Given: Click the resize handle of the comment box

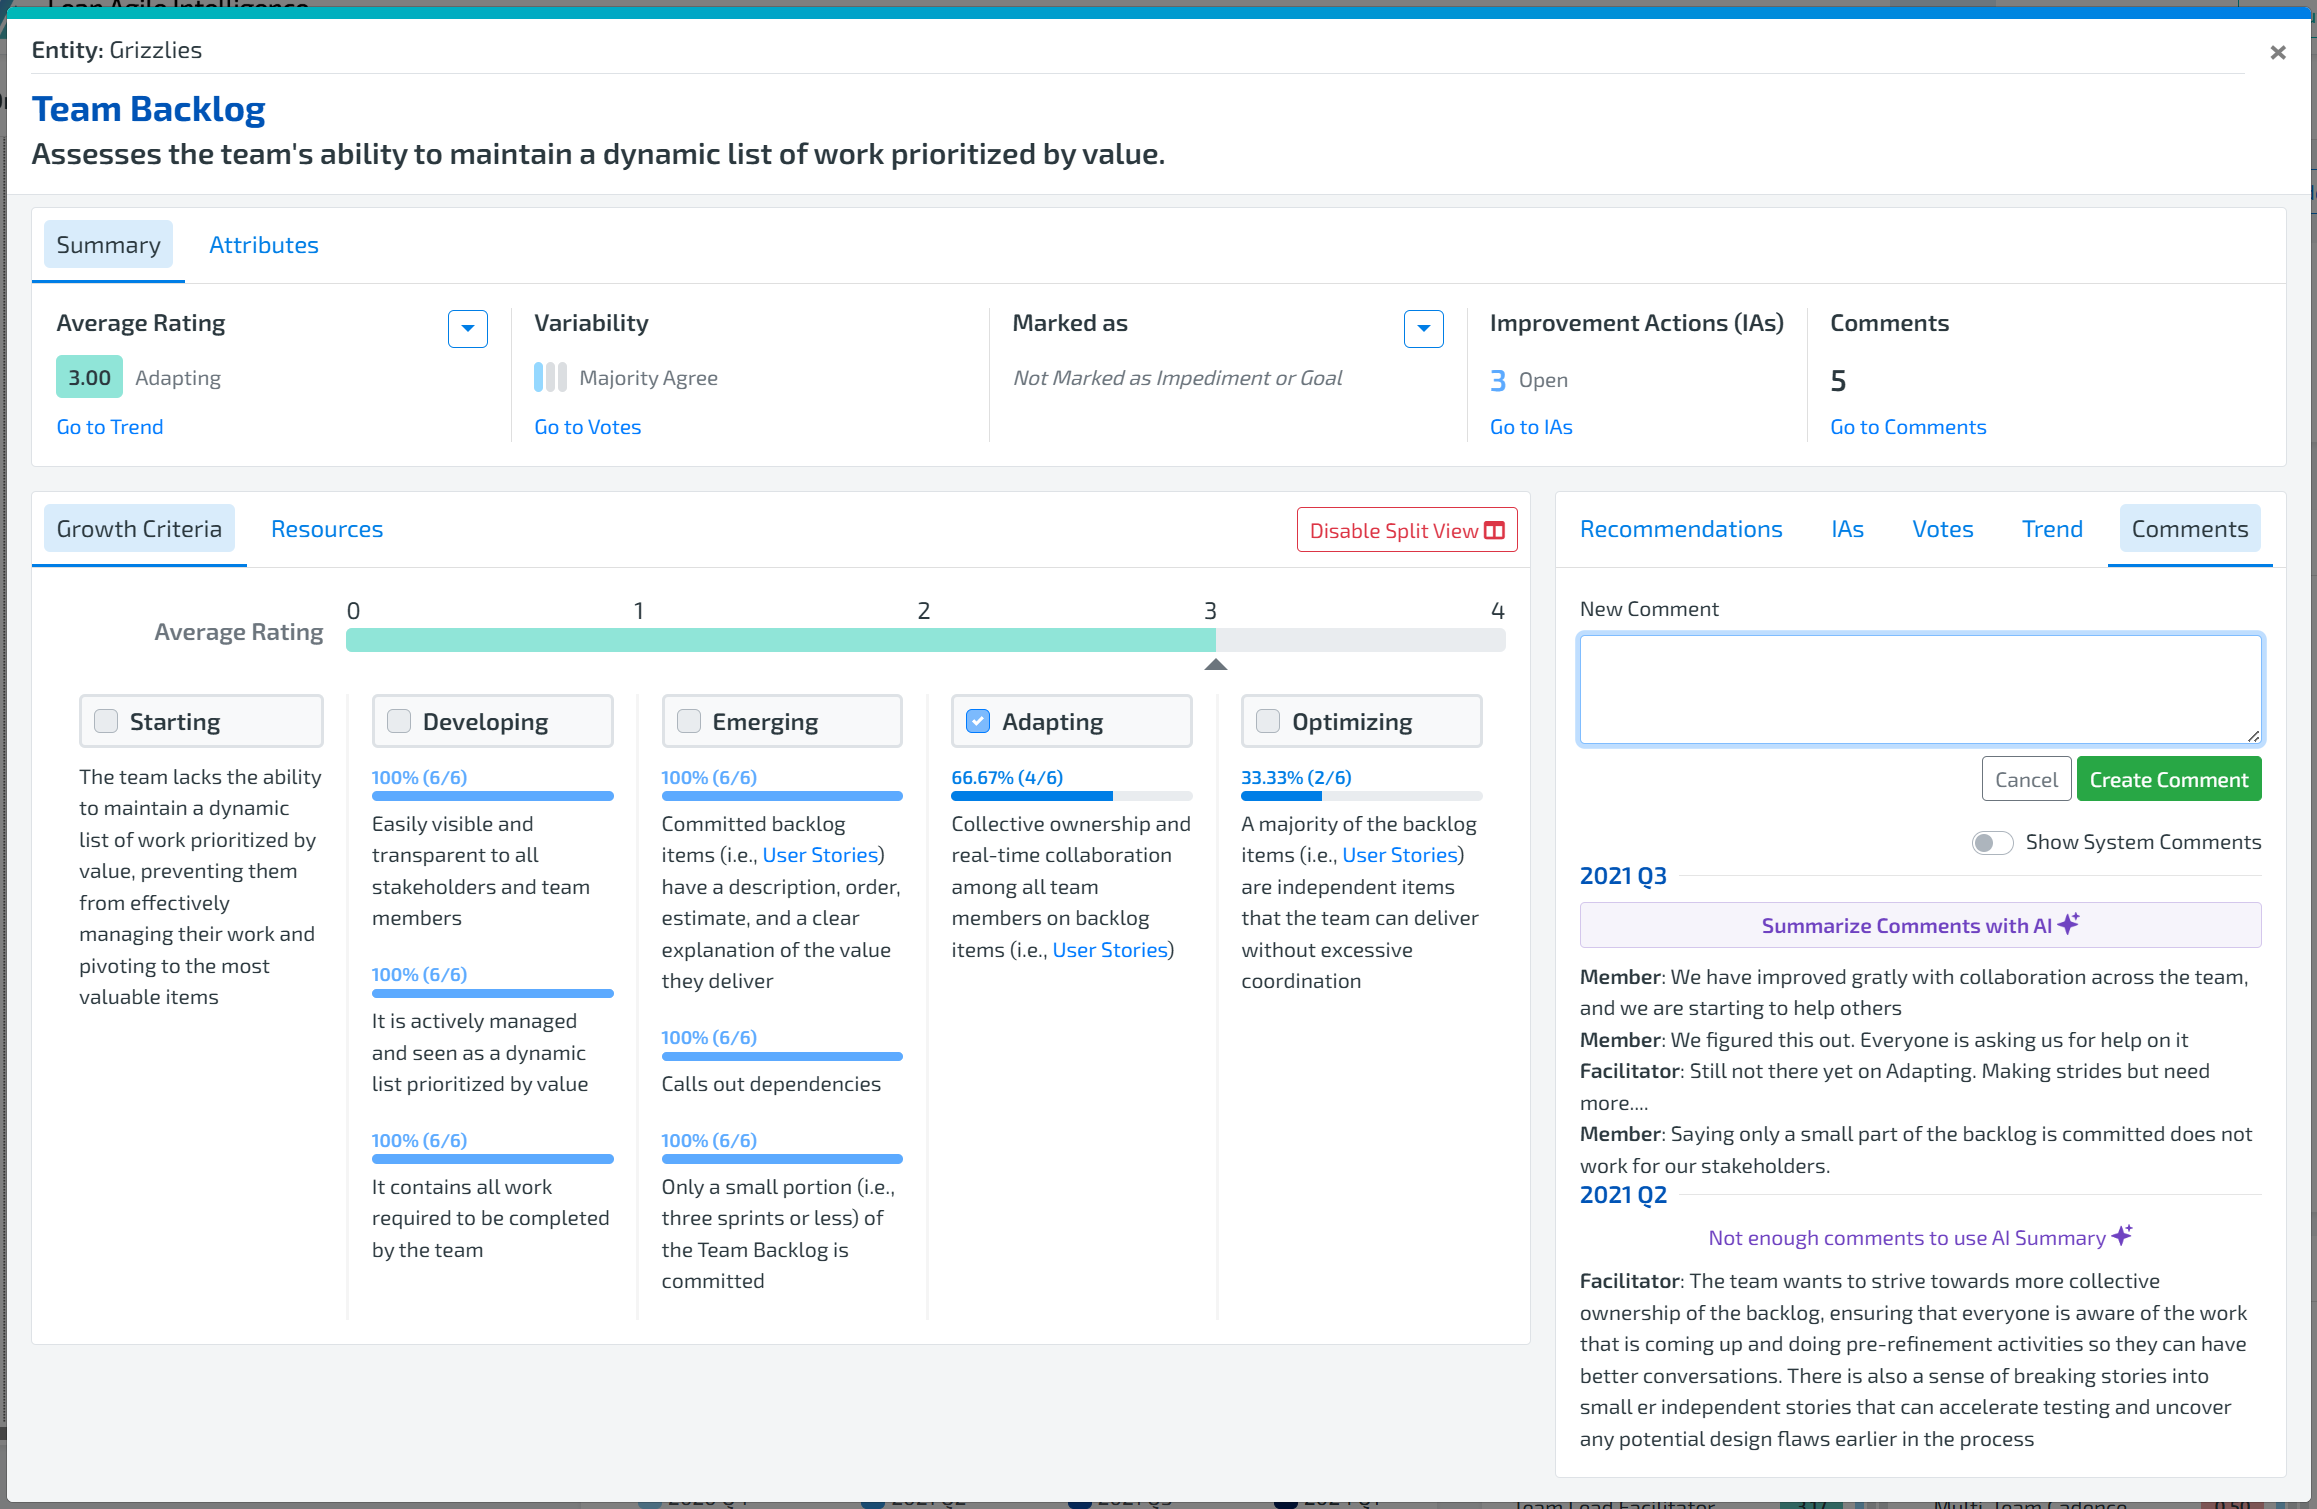Looking at the screenshot, I should tap(2252, 735).
